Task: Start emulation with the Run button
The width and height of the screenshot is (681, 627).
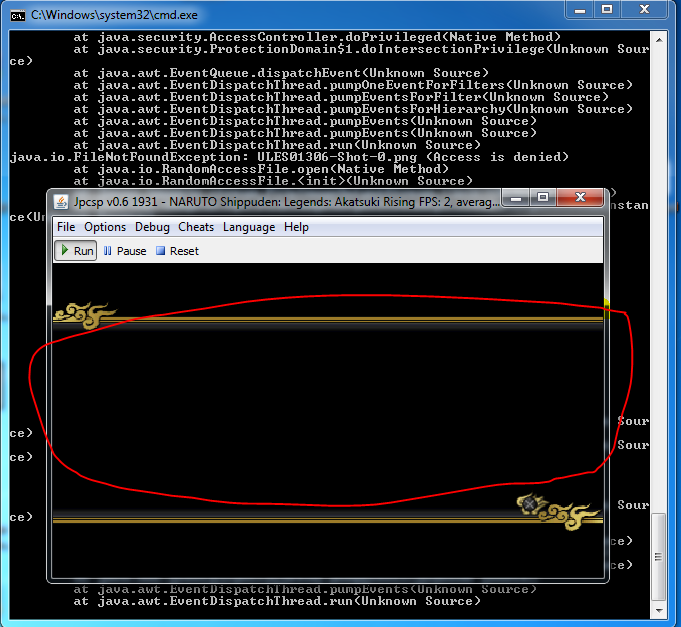Action: 75,251
